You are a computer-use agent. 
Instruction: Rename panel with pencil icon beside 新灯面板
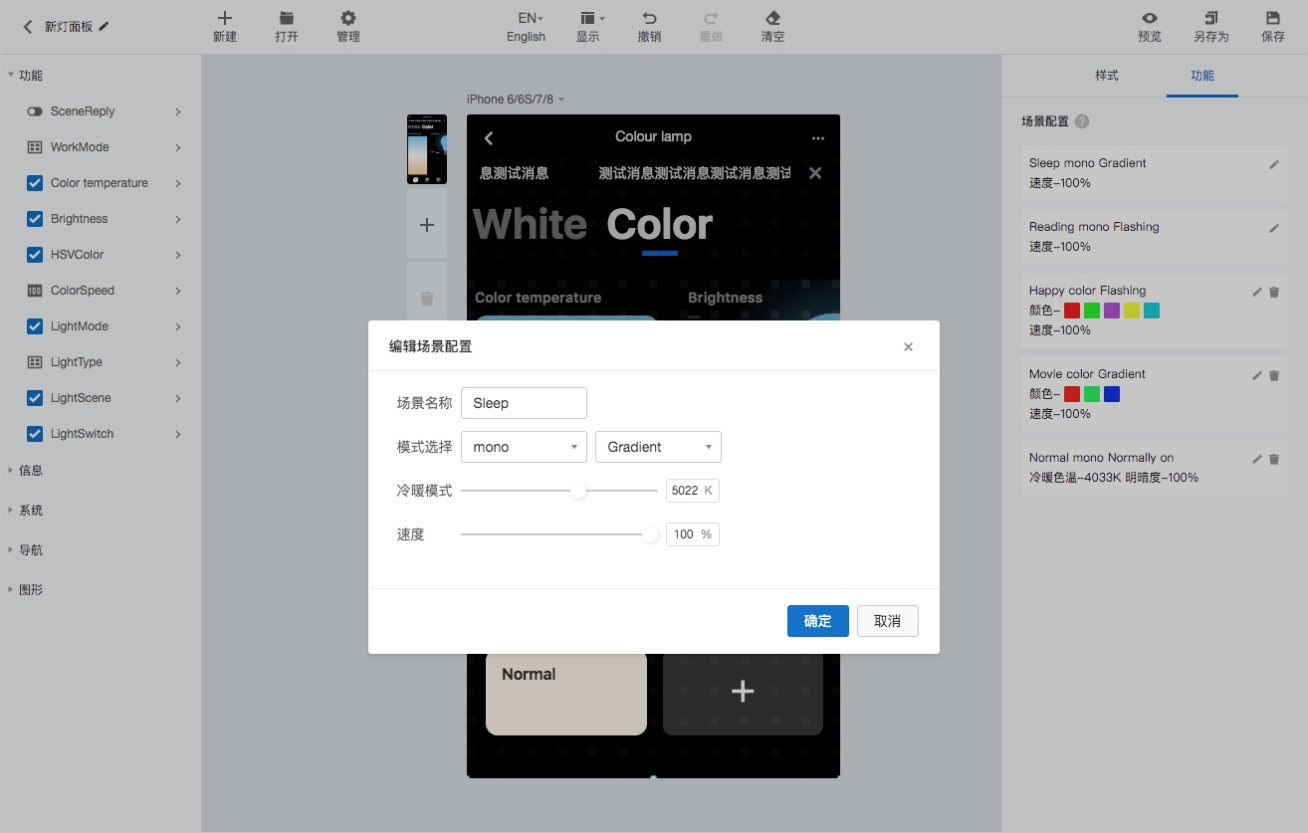pyautogui.click(x=104, y=26)
